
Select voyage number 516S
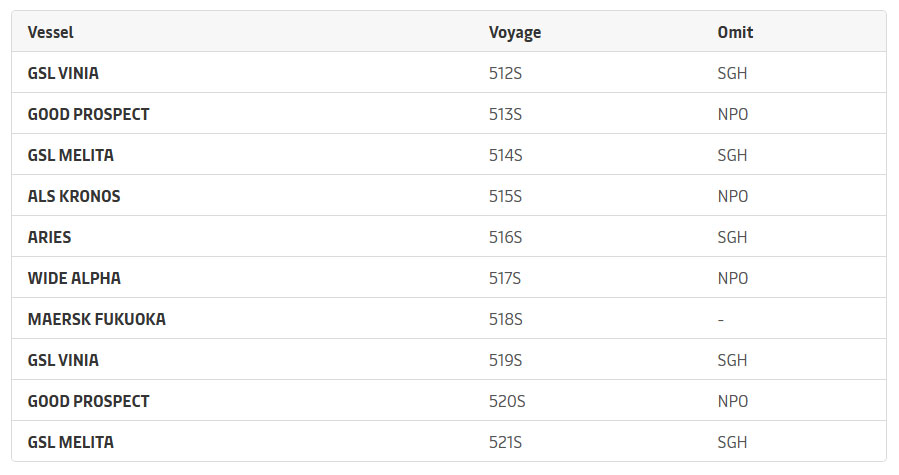(x=506, y=237)
